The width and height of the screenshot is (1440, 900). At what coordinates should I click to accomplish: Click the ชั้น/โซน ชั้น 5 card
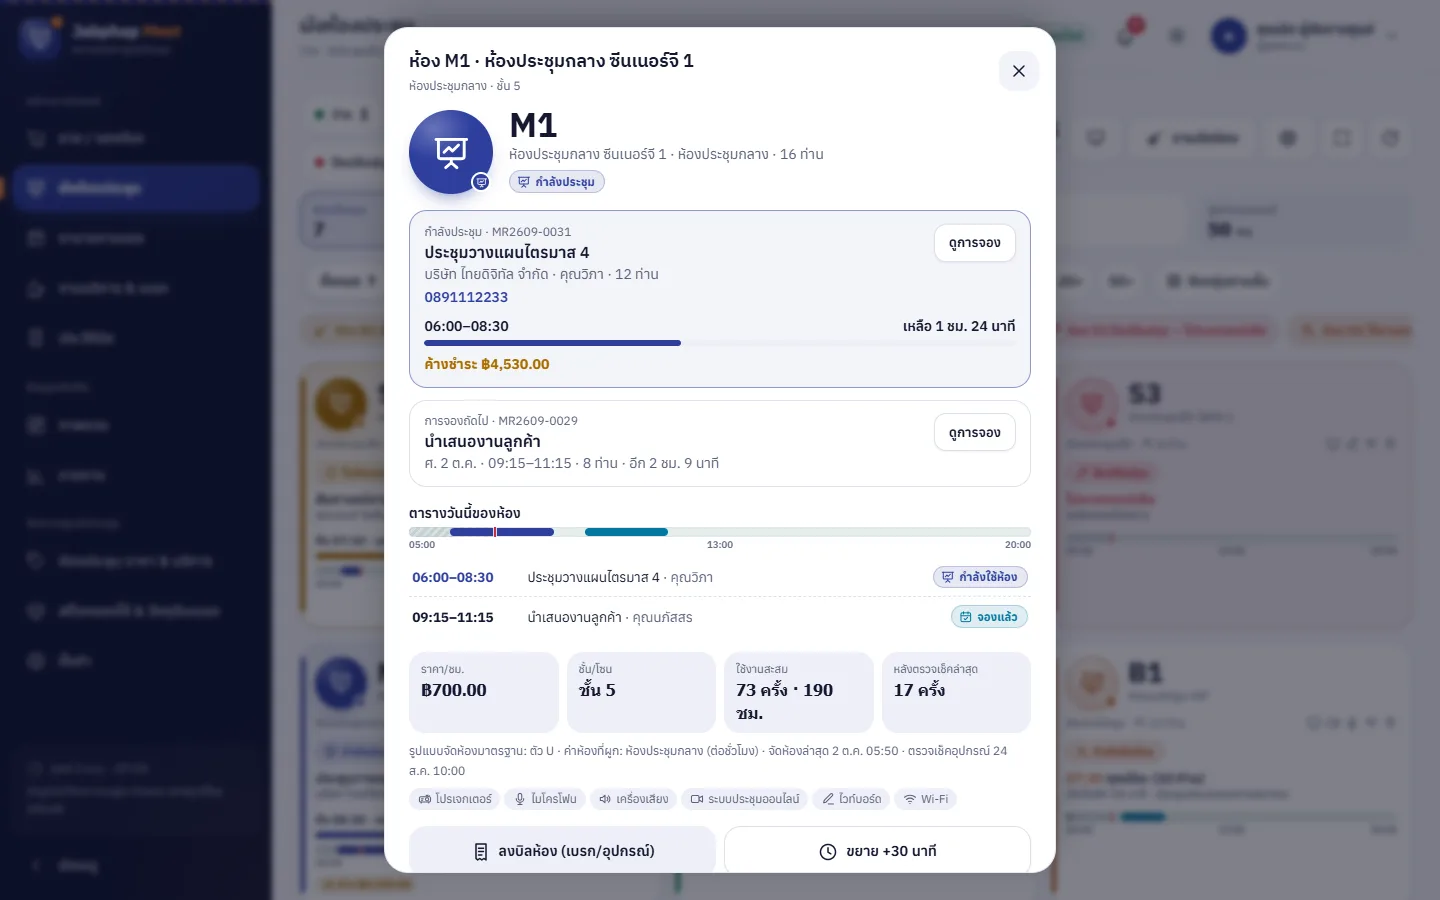click(641, 692)
